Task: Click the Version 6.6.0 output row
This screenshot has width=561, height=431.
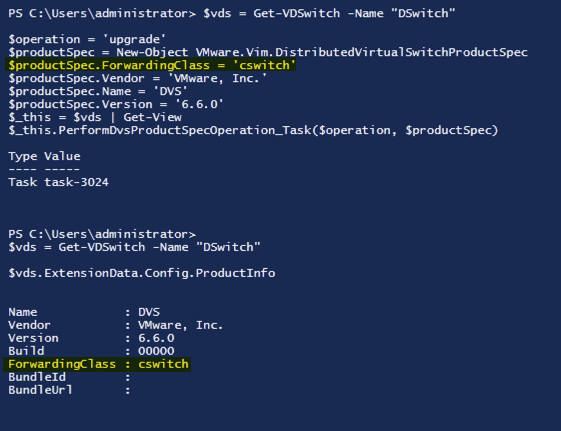Action: point(91,338)
